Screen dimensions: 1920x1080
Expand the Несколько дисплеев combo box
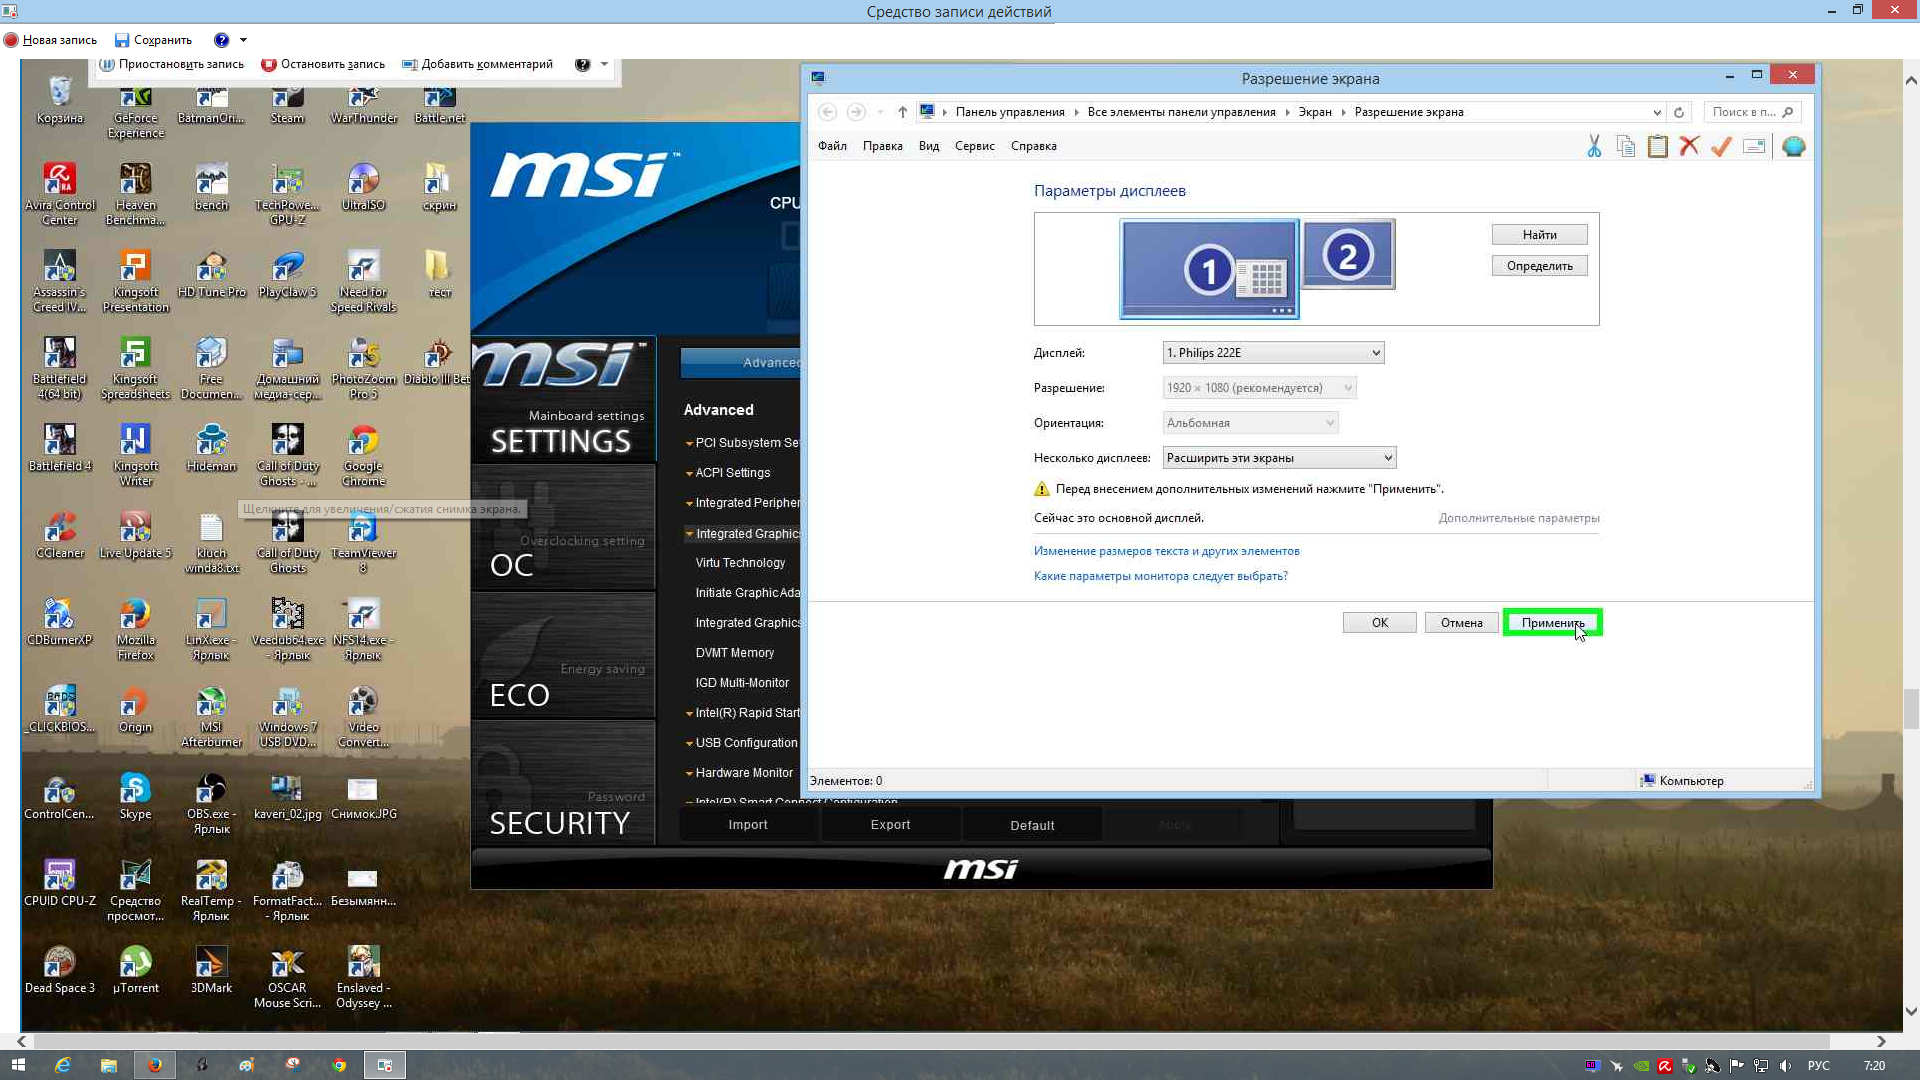click(x=1279, y=458)
